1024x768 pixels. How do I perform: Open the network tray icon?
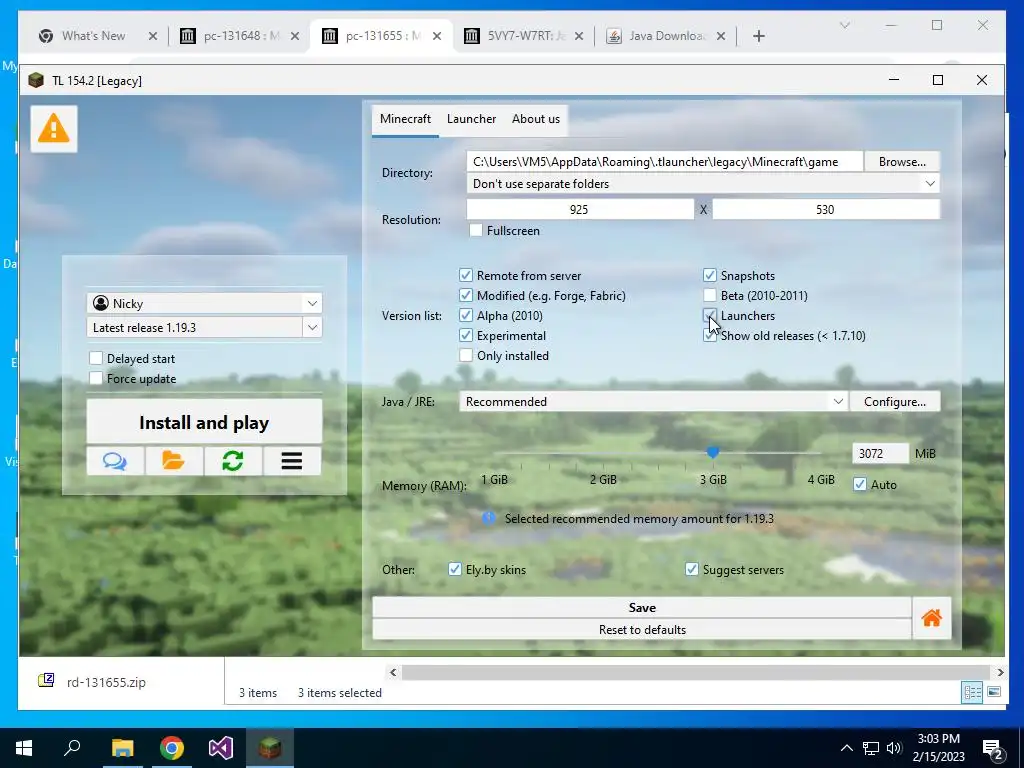[x=871, y=748]
